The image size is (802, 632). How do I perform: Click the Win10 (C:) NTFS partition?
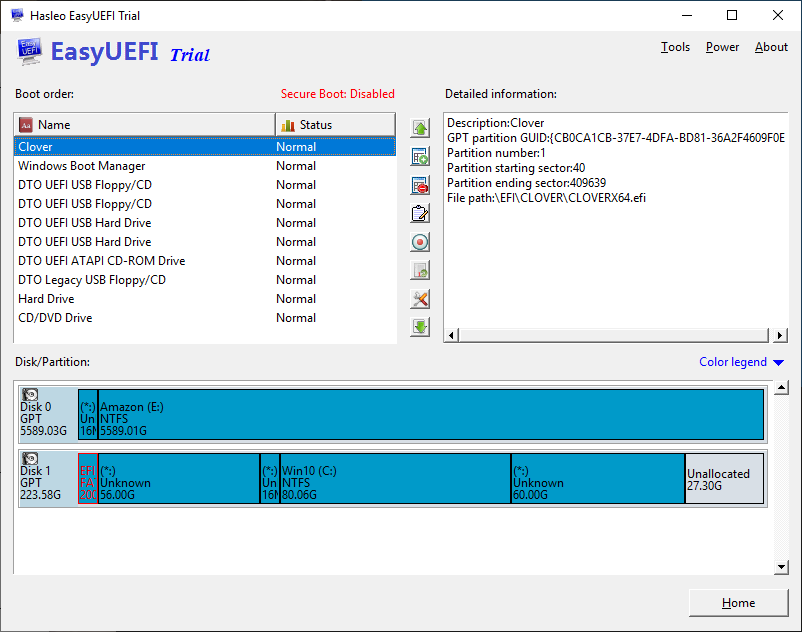click(x=395, y=478)
